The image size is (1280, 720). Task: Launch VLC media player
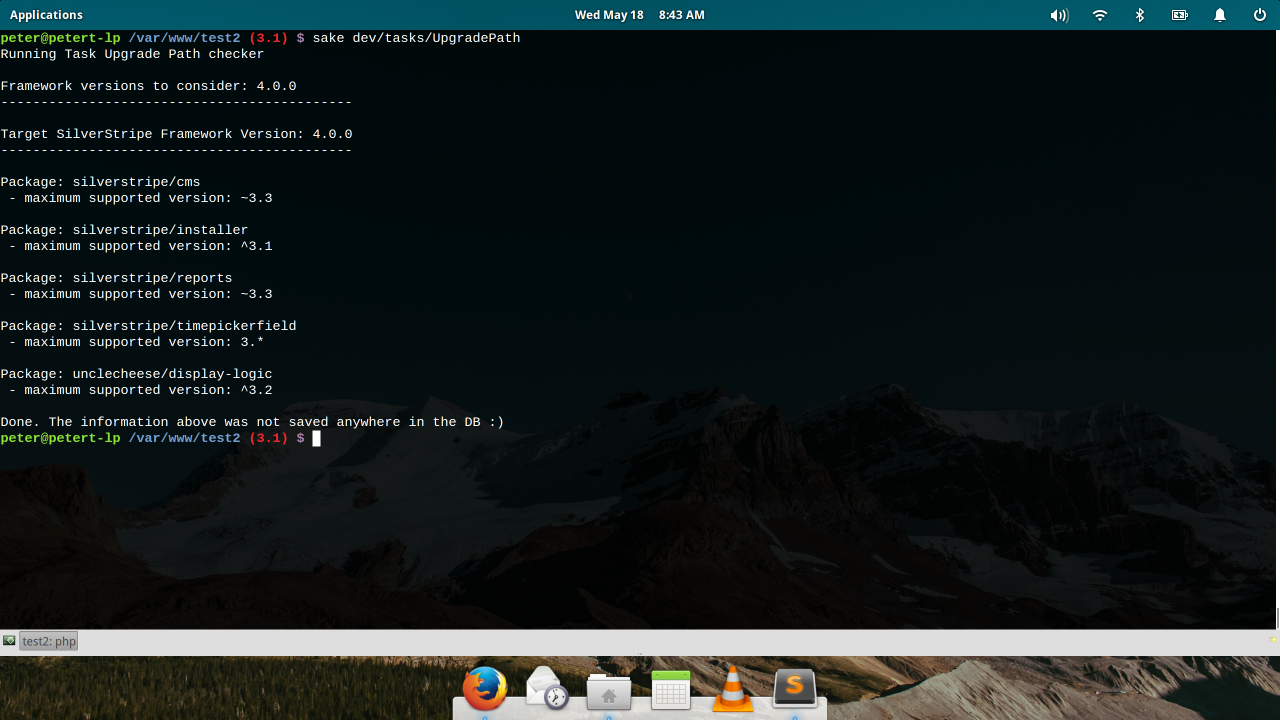pyautogui.click(x=732, y=690)
